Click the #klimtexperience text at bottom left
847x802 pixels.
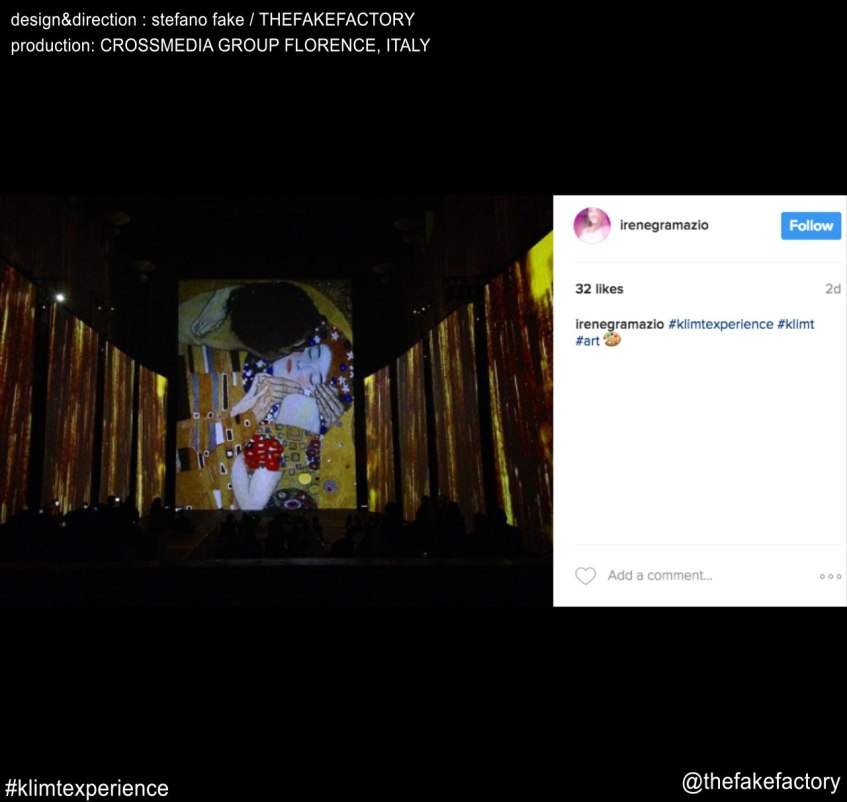click(x=87, y=788)
